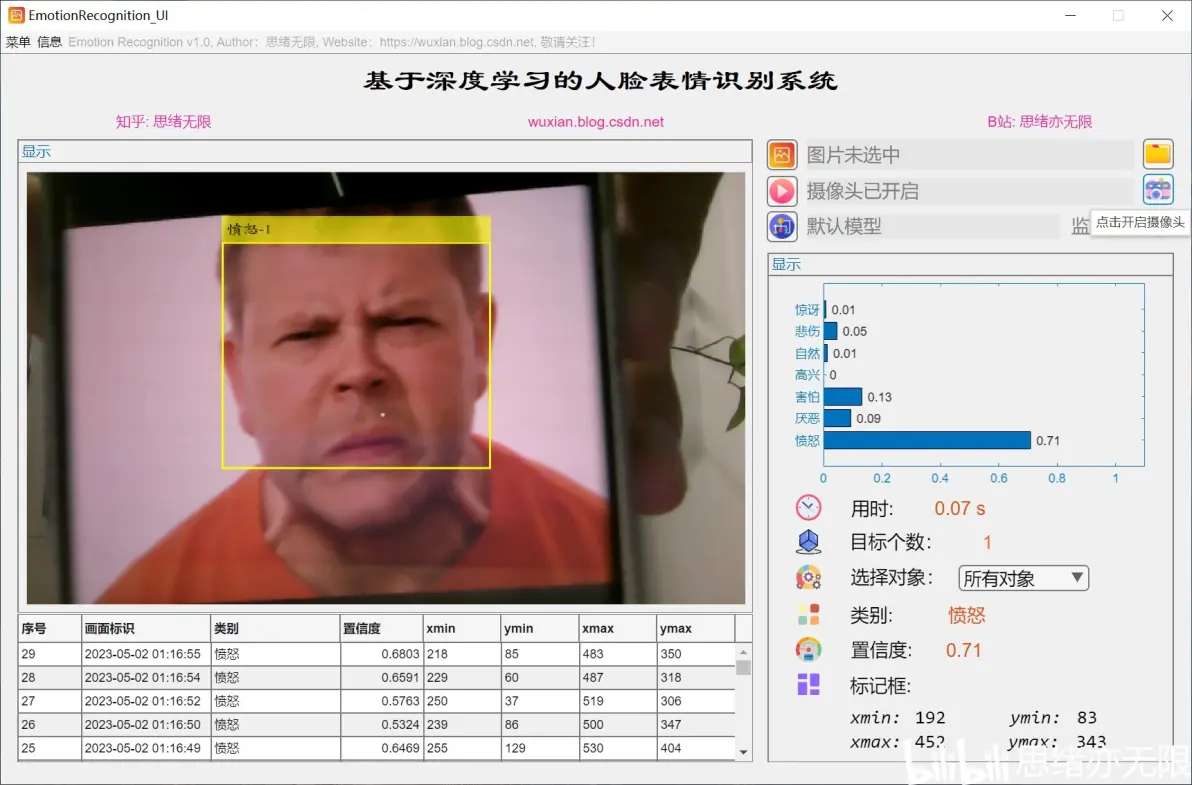Click the 知乎: 思绪无限 link
Image resolution: width=1192 pixels, height=785 pixels.
[x=163, y=122]
